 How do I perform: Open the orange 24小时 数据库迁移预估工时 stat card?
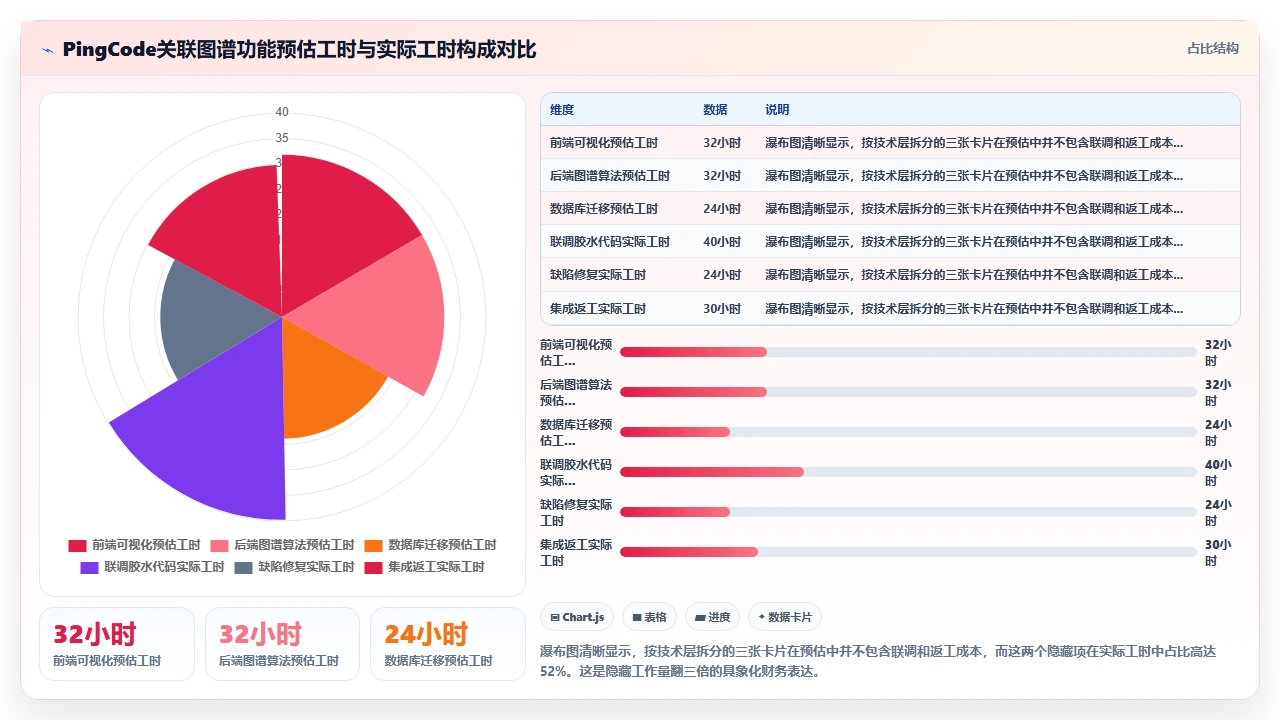(448, 644)
